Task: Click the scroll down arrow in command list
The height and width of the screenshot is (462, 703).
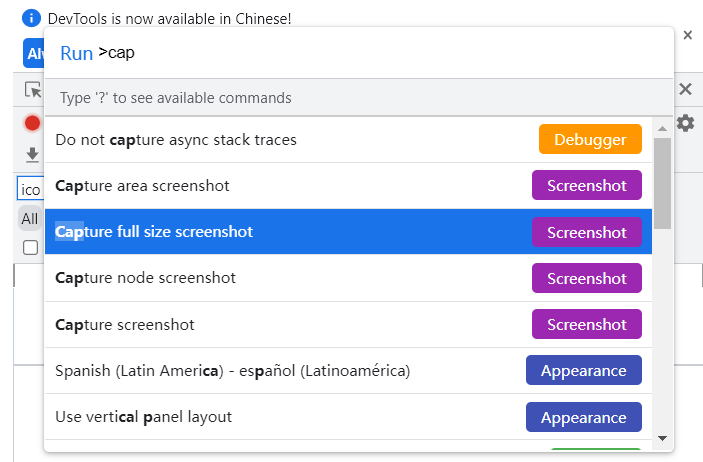Action: pos(662,438)
